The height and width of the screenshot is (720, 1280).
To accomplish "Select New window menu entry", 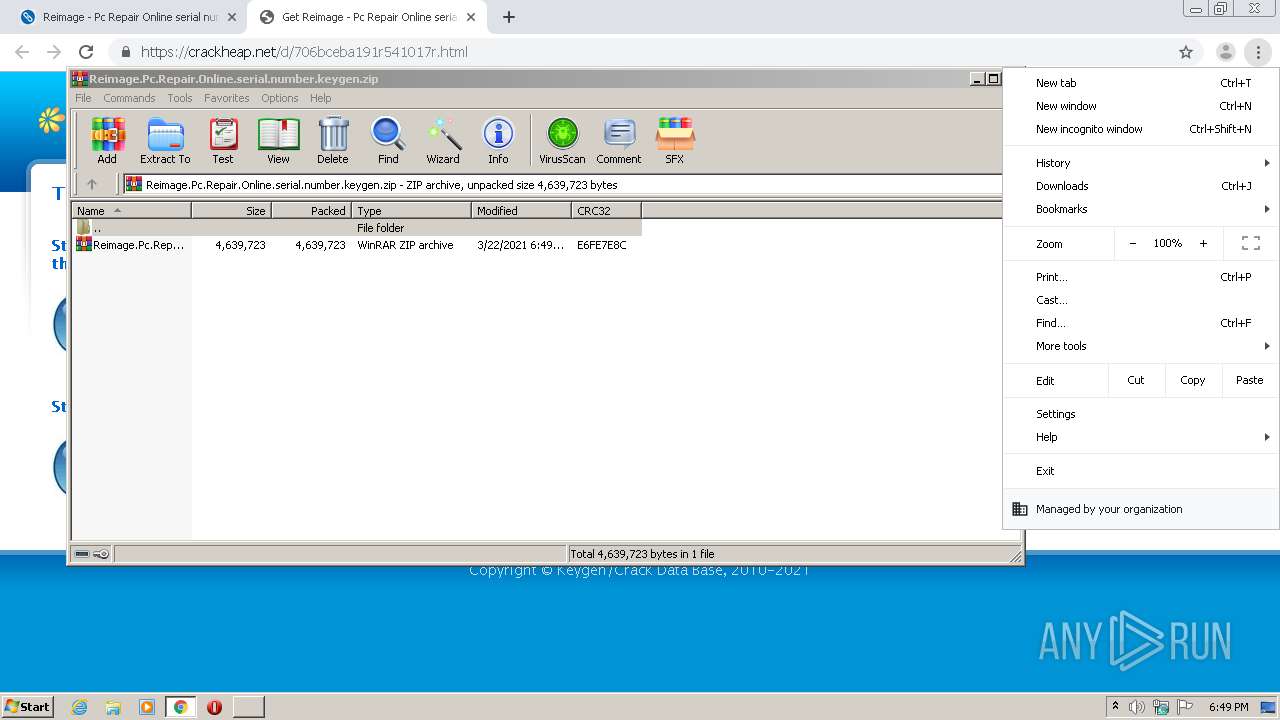I will pos(1141,106).
